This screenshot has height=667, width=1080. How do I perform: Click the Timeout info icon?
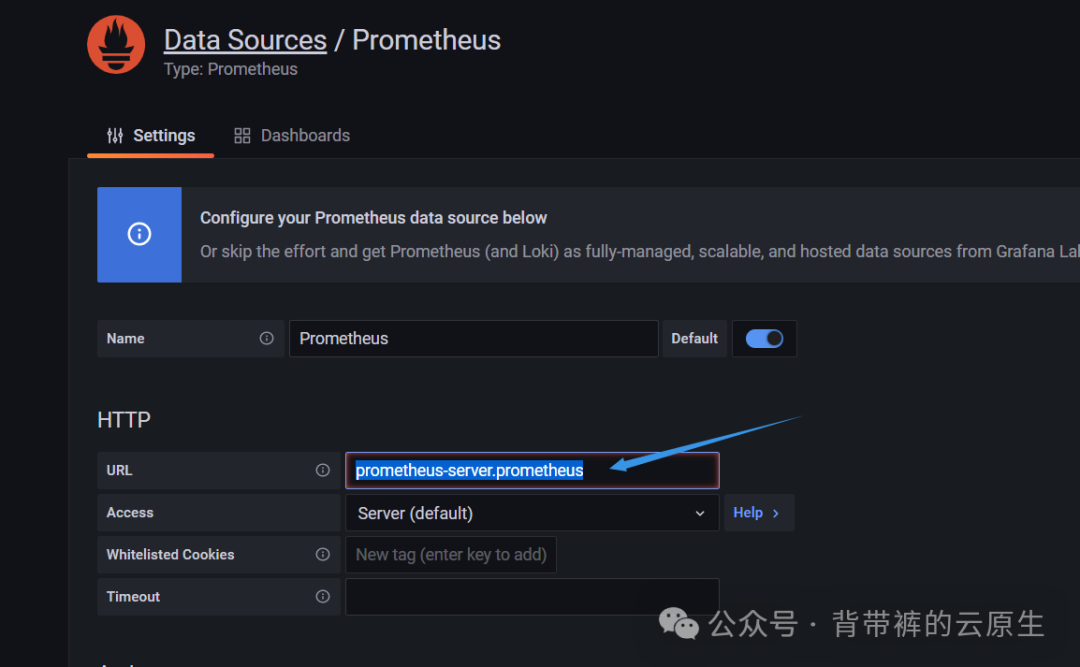pyautogui.click(x=322, y=596)
